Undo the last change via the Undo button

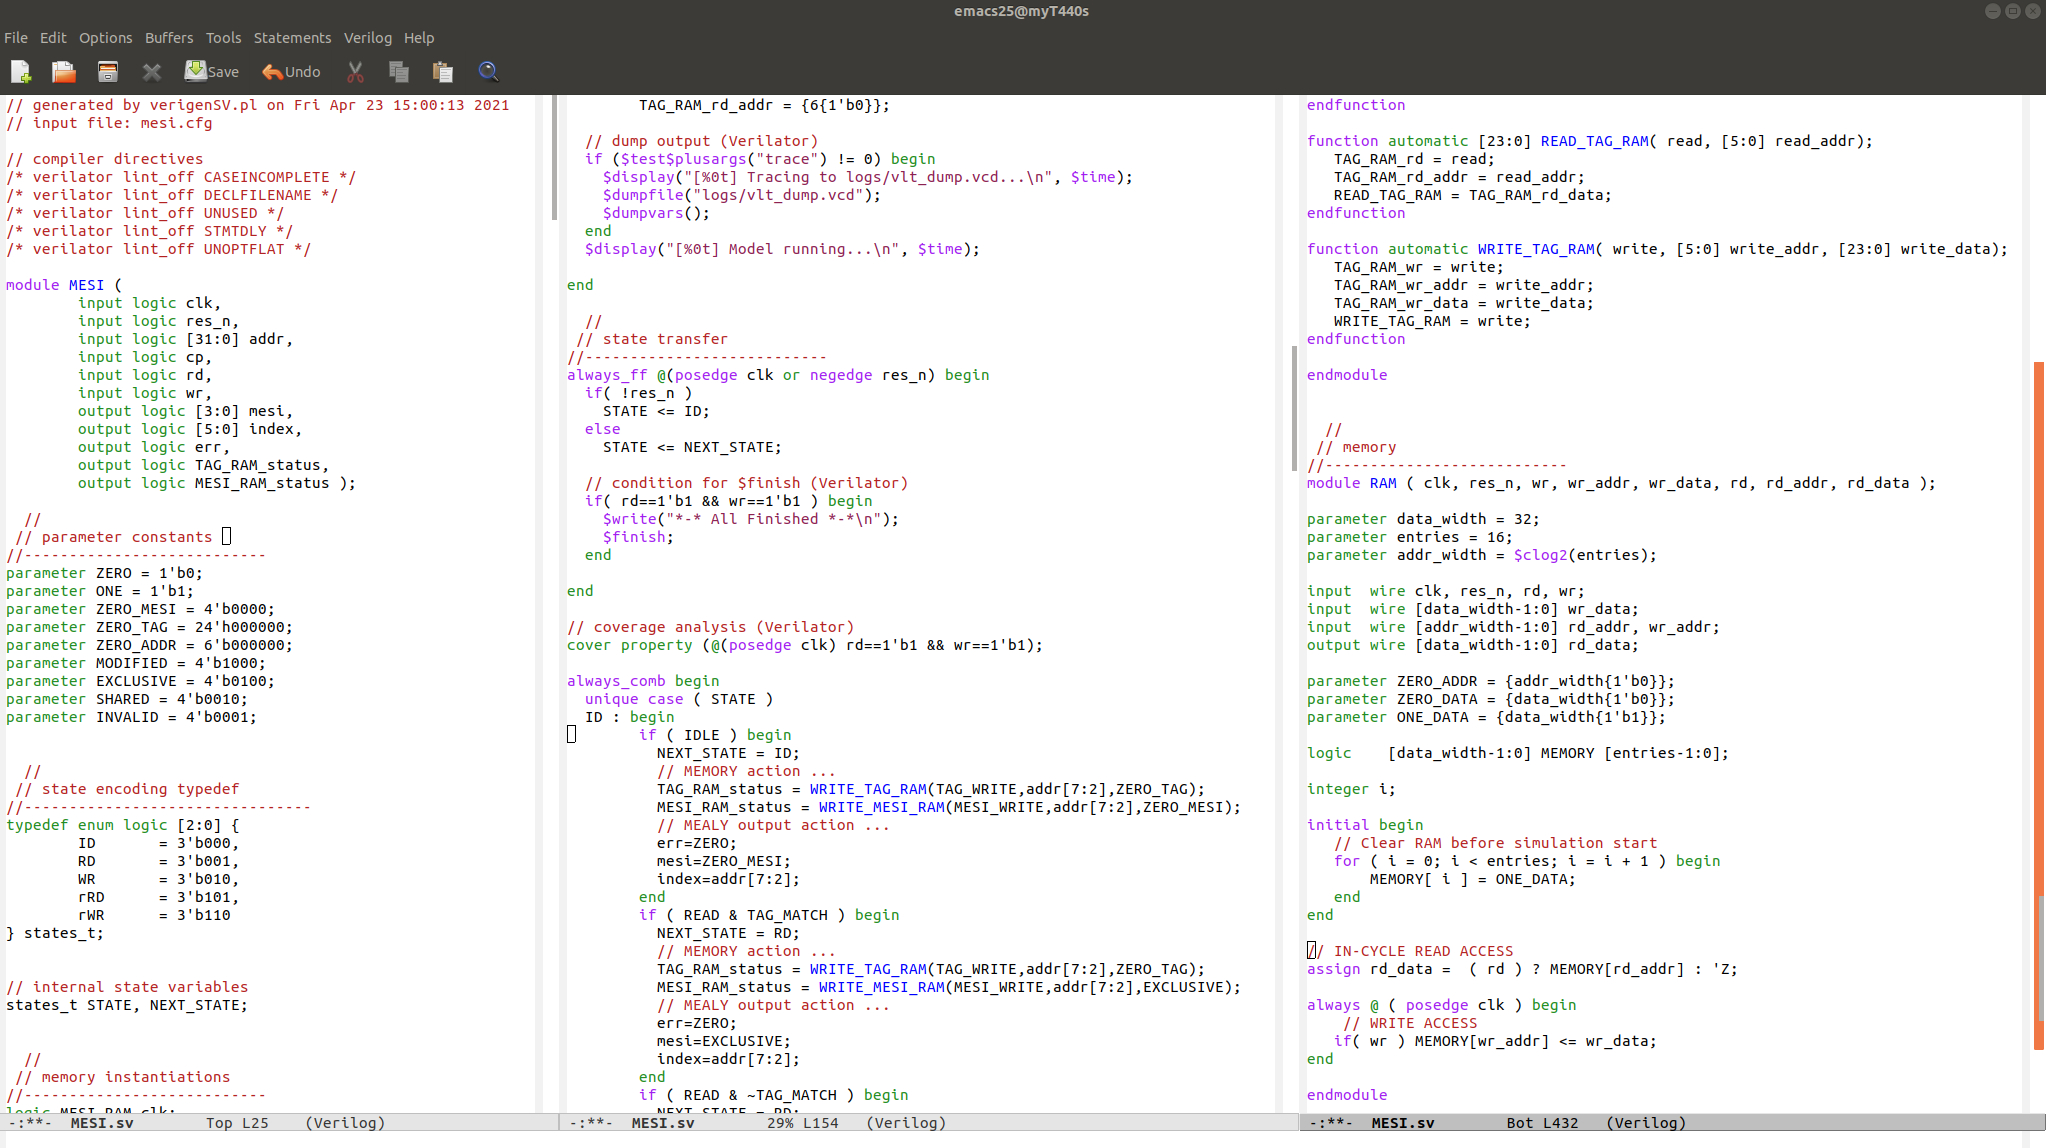click(x=291, y=71)
